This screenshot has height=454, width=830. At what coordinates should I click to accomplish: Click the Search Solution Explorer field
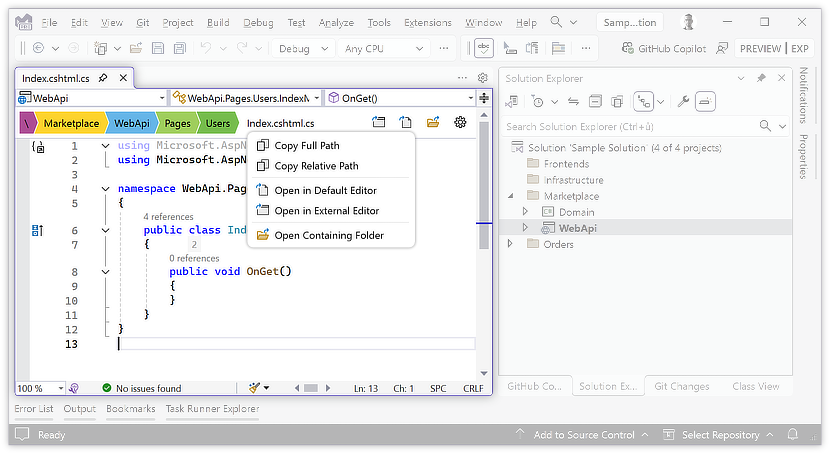pyautogui.click(x=630, y=126)
